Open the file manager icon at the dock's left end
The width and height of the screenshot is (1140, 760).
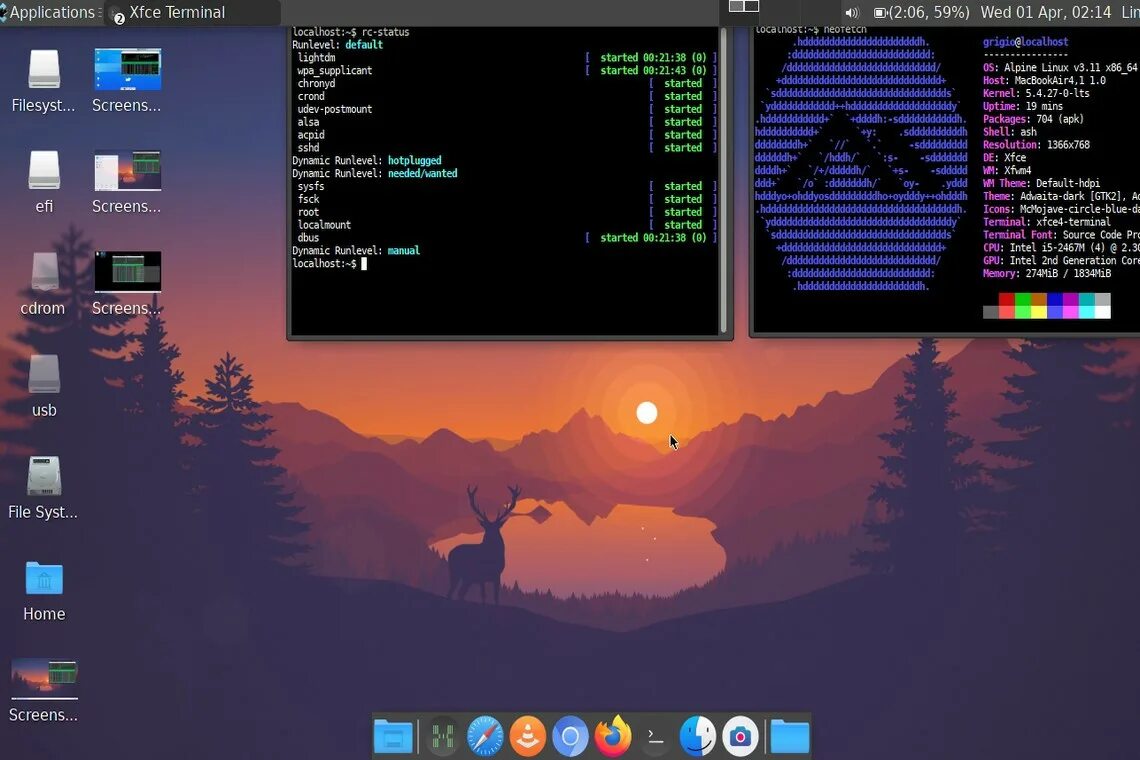click(393, 737)
